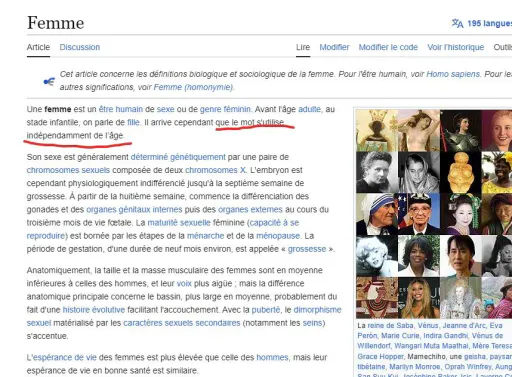Click the Grace Hopper caption link
Viewport: 512px width, 377px height.
click(381, 357)
